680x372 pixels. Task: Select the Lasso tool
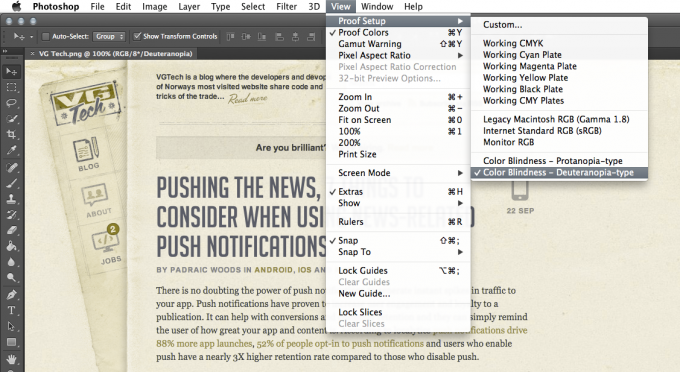[11, 103]
